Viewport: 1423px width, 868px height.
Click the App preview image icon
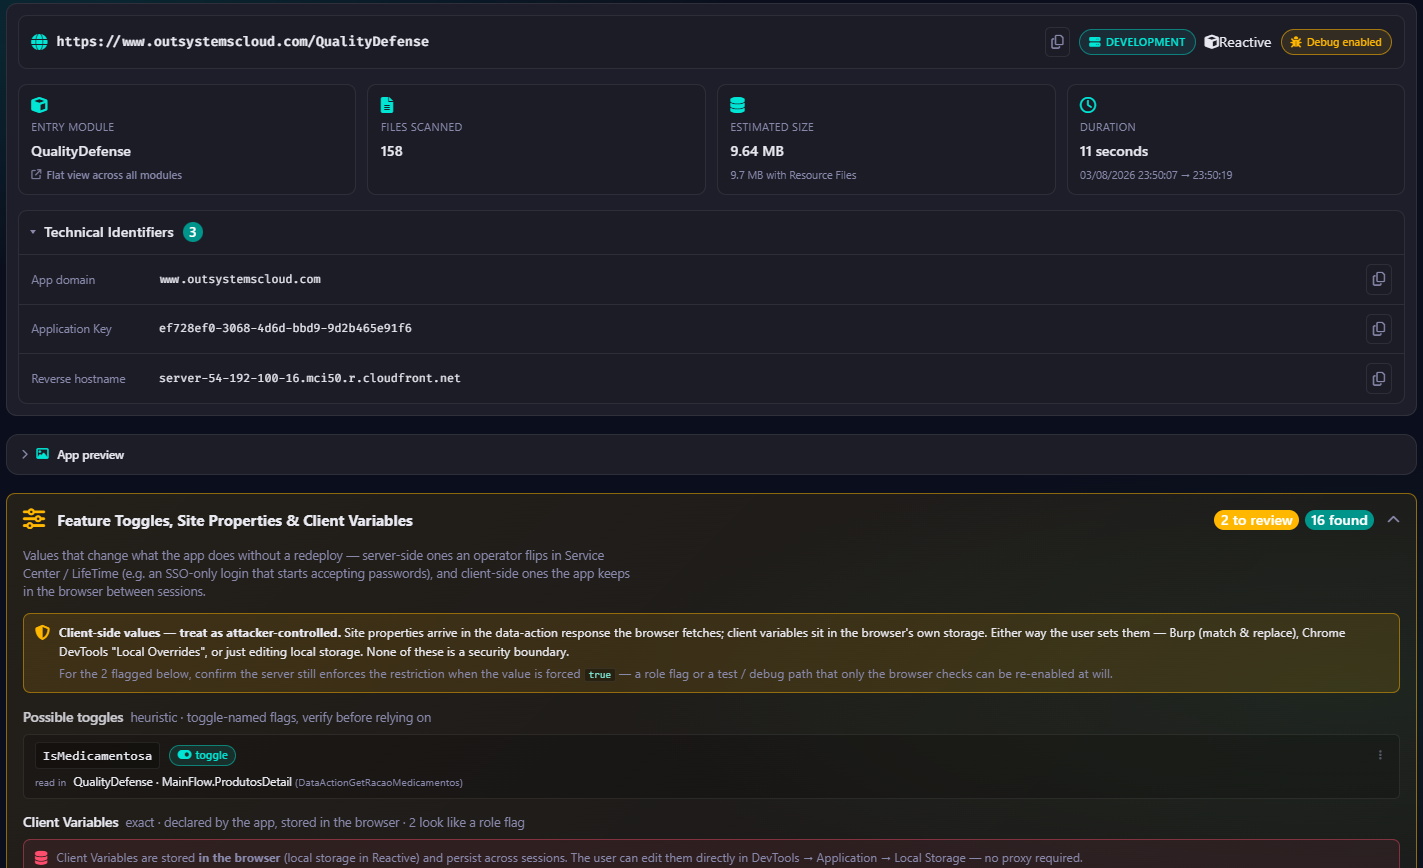coord(42,454)
